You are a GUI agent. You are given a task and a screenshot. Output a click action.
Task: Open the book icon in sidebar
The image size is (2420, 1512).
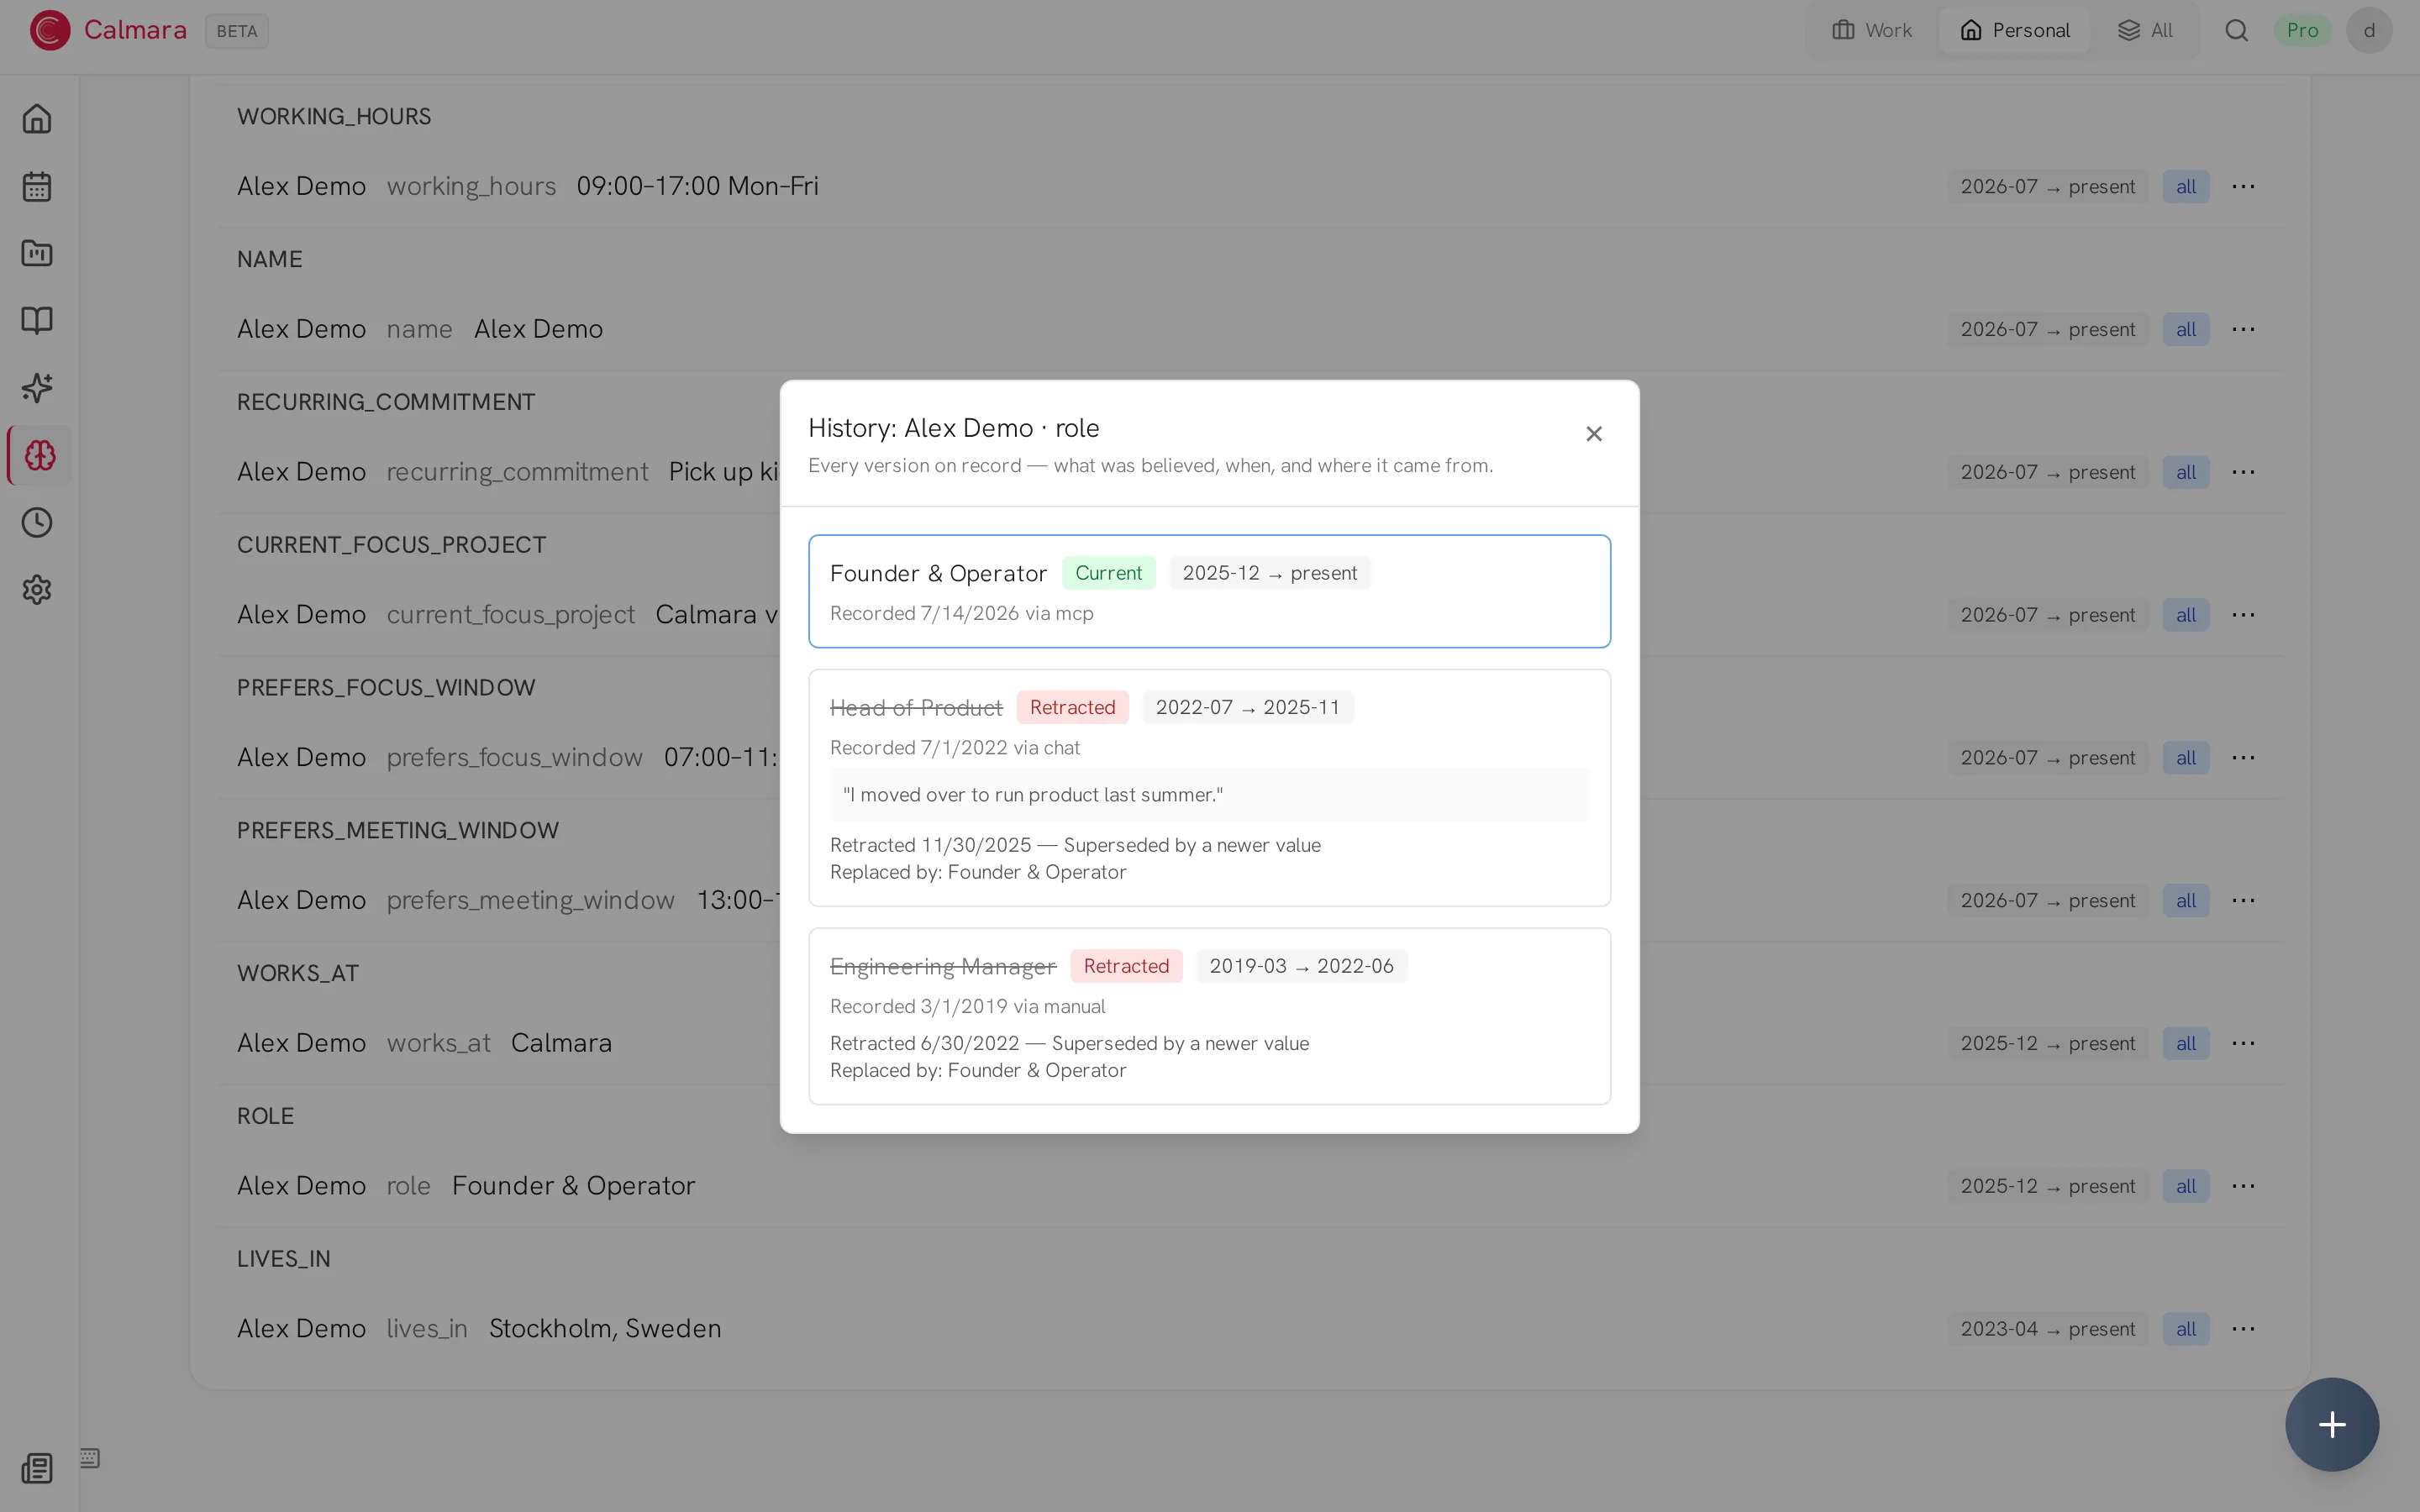tap(37, 320)
